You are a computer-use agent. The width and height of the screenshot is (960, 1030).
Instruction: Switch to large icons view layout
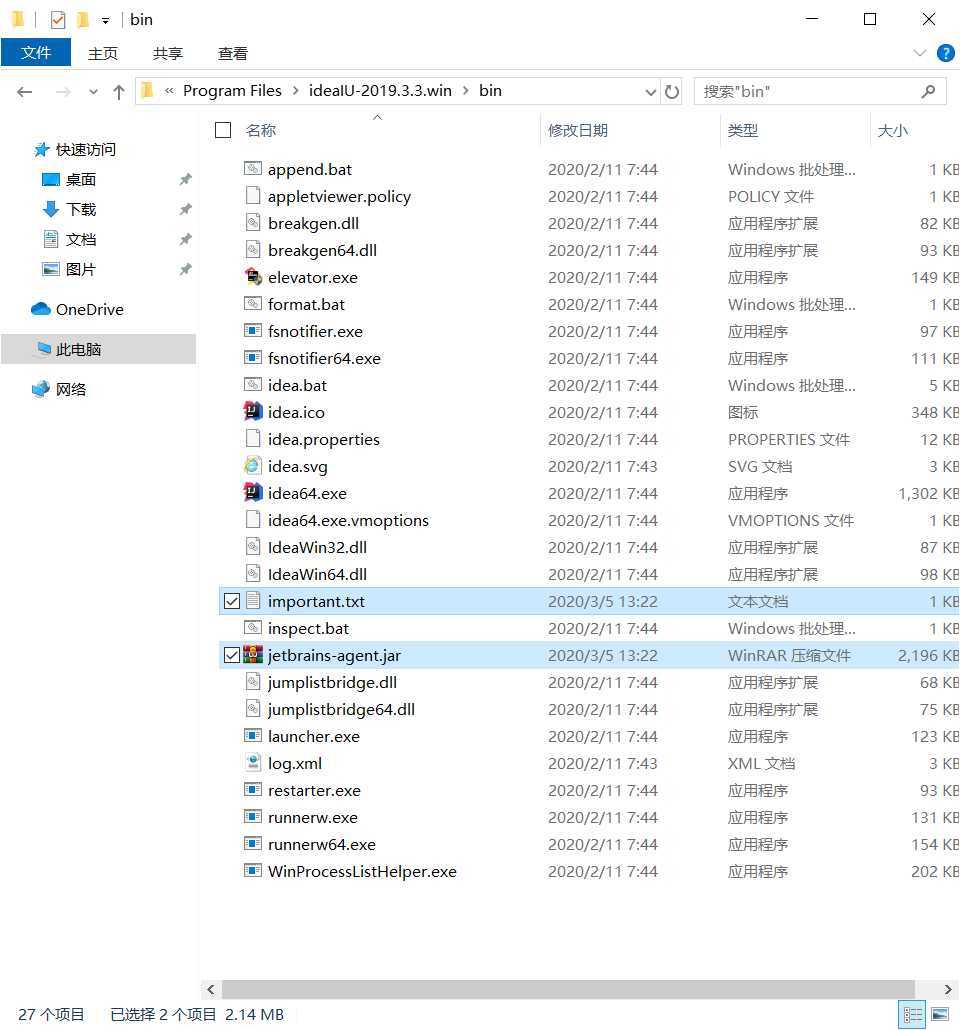940,1015
